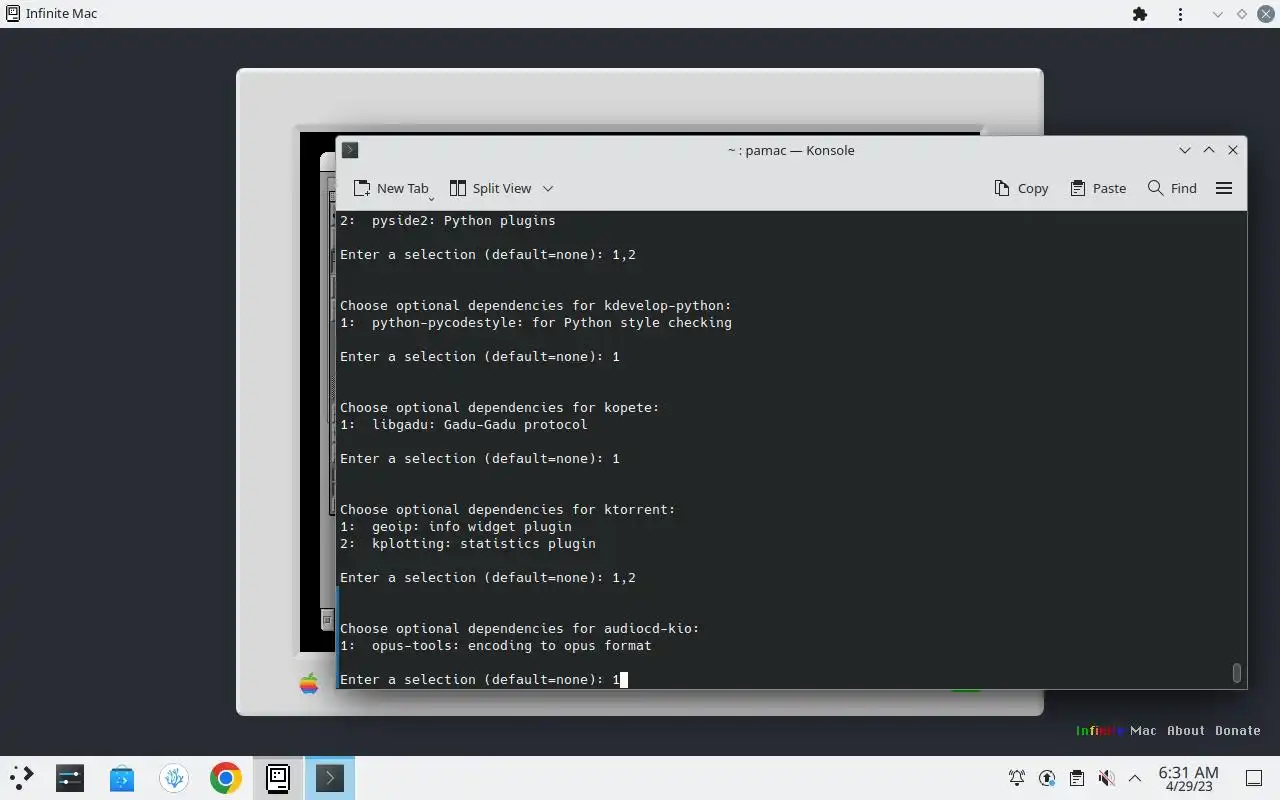Close the Infinite Mac app window

[x=1265, y=14]
